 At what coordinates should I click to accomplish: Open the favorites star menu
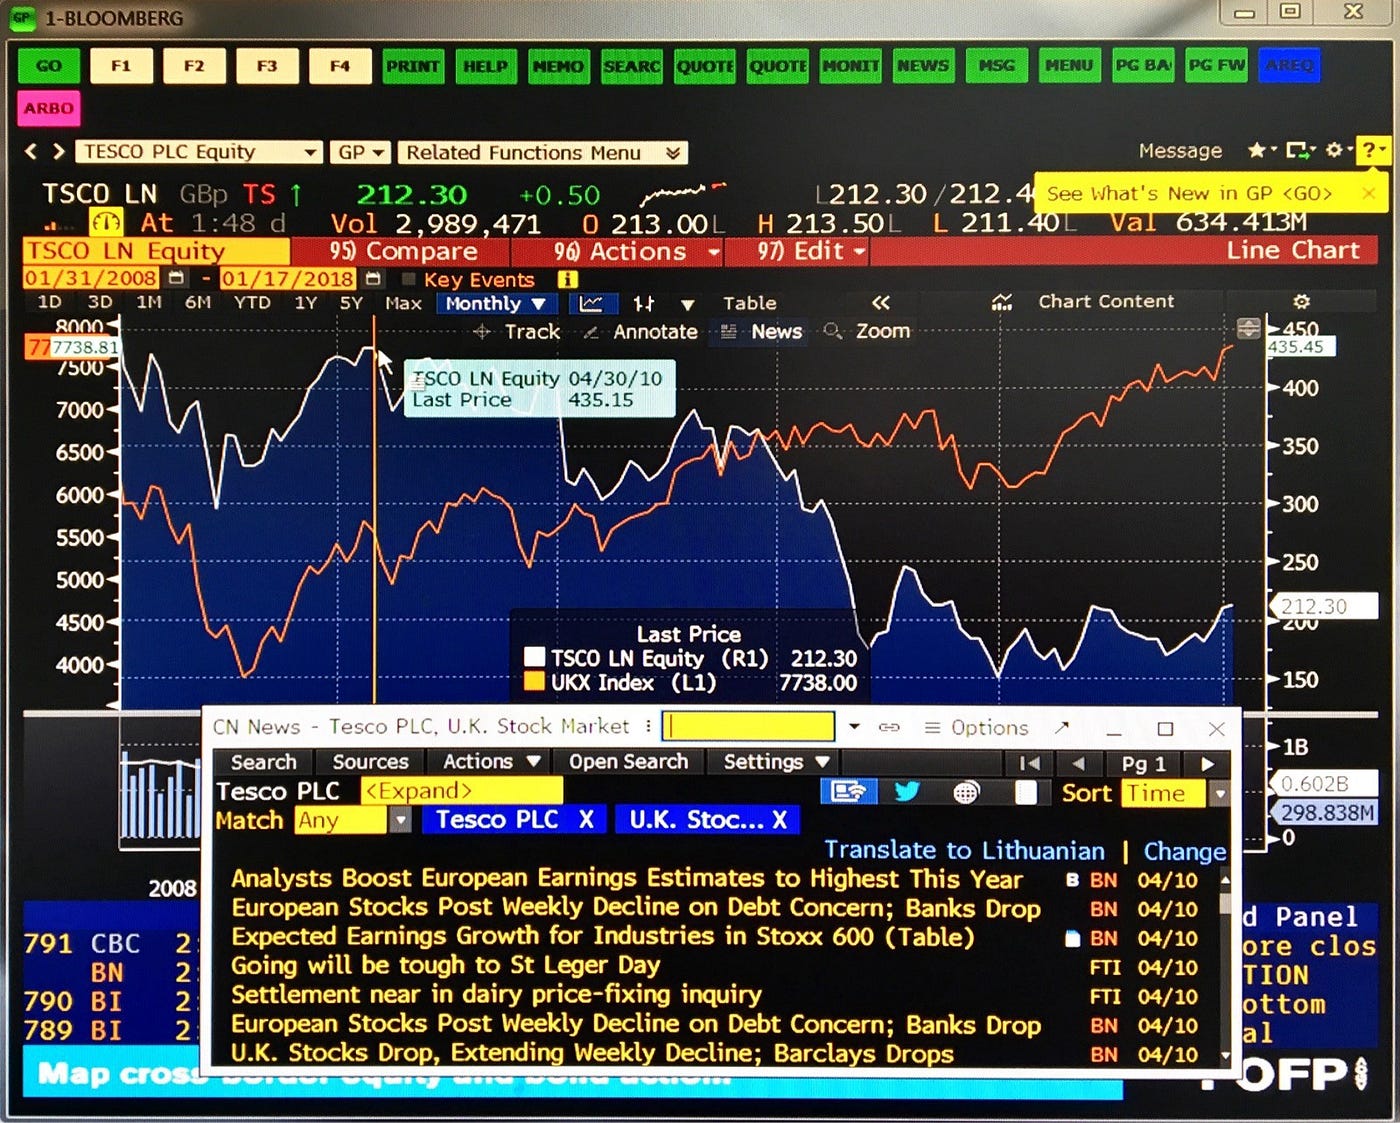click(1261, 150)
